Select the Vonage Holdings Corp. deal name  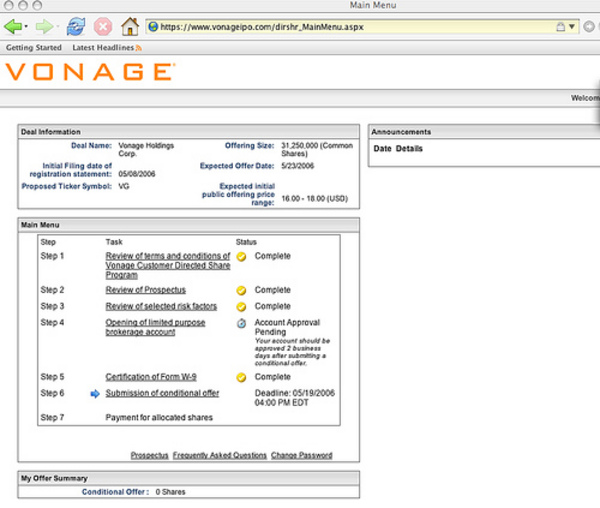pos(146,150)
